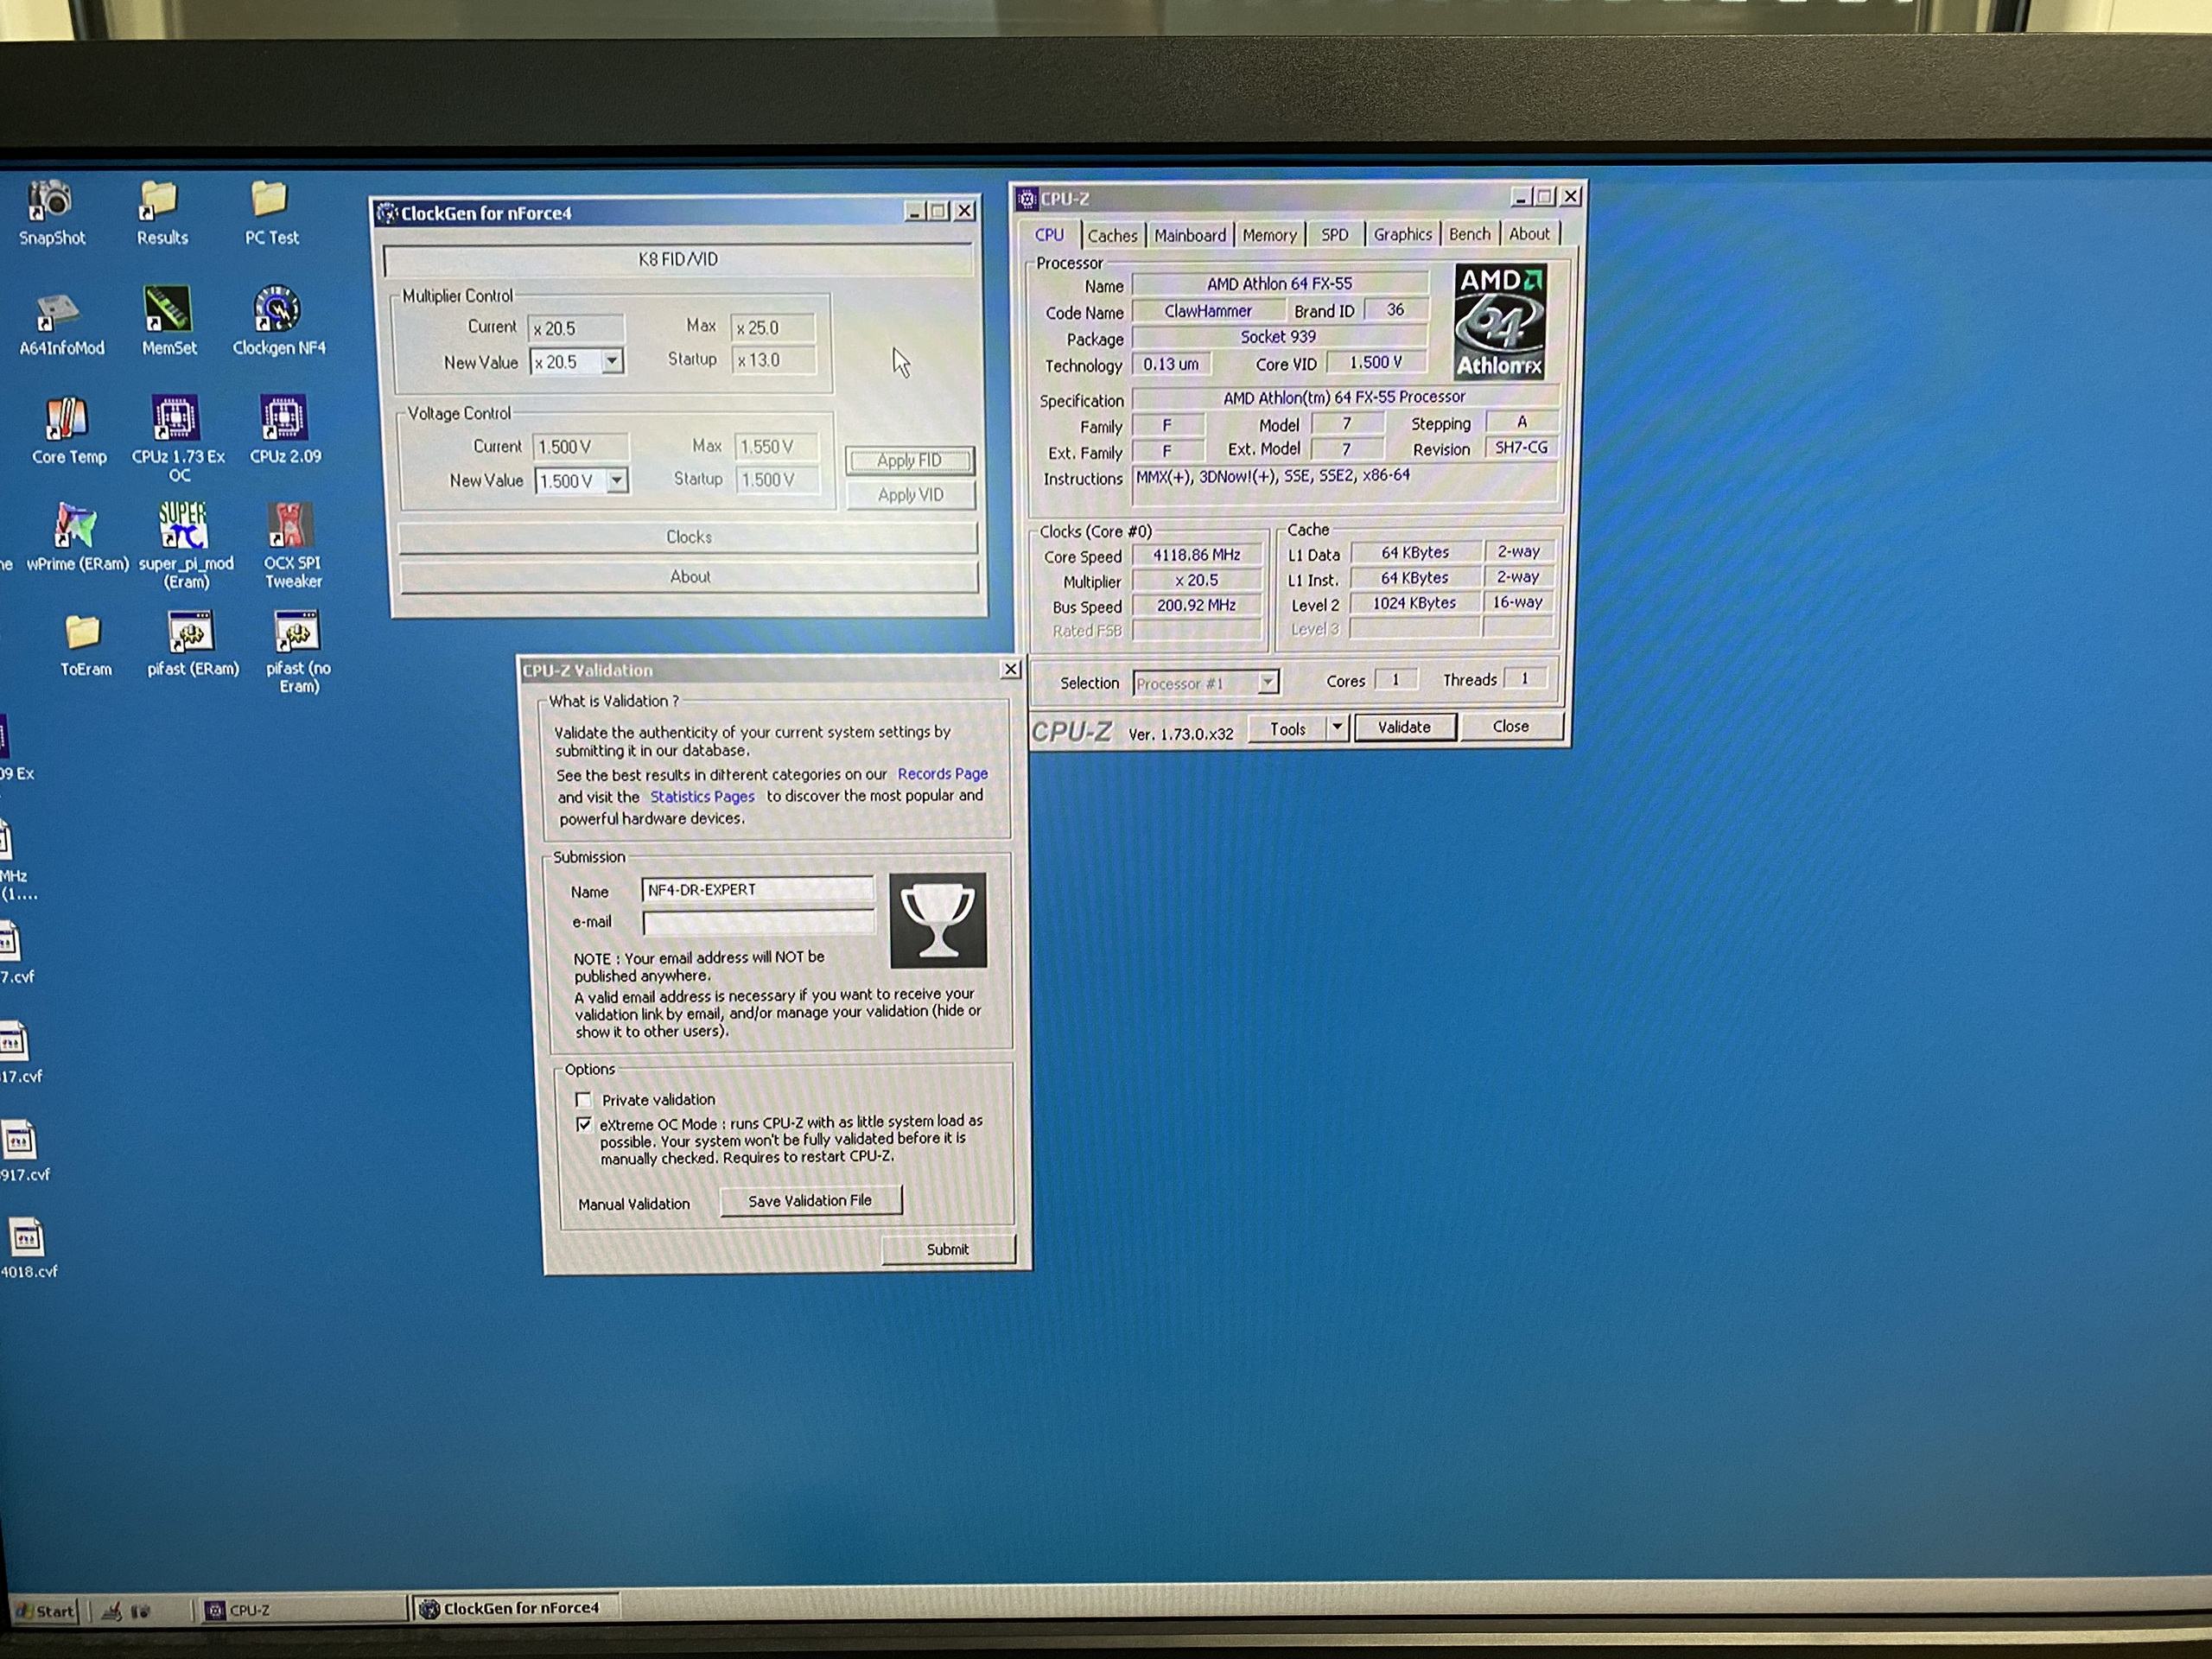Click the e-mail input field
The height and width of the screenshot is (1659, 2212).
tap(759, 922)
